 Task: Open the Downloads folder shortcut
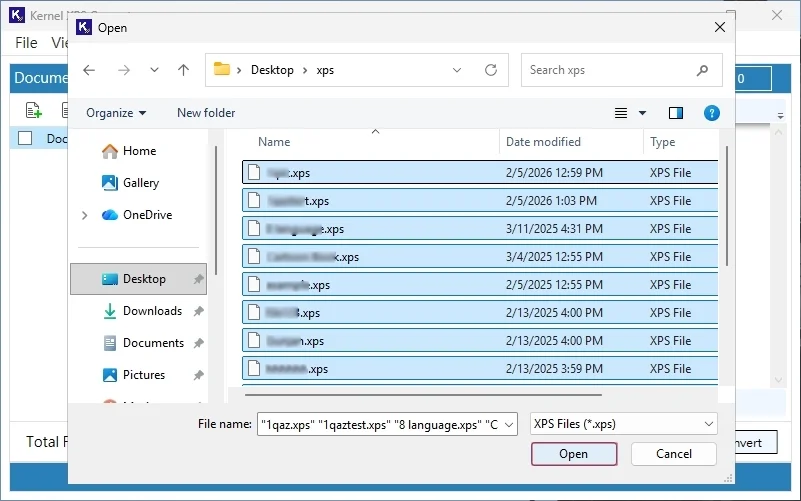pos(142,311)
